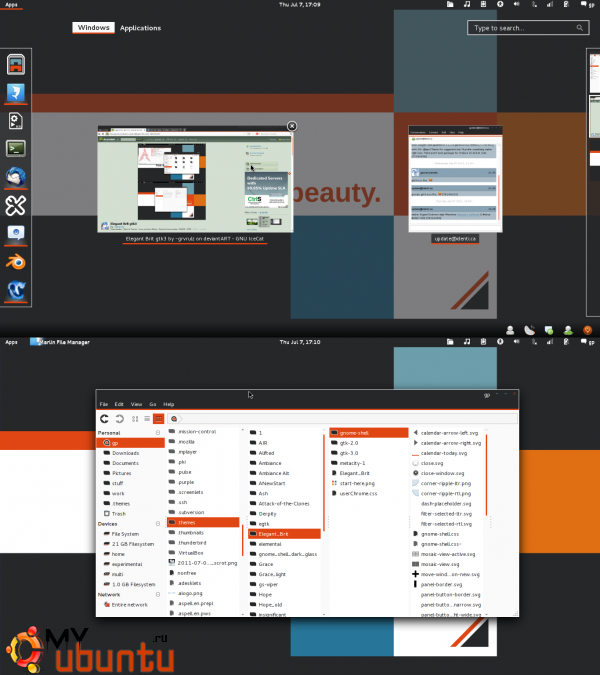Viewport: 600px width, 675px height.
Task: Toggle icon view in Marlin's toolbar
Action: [133, 418]
